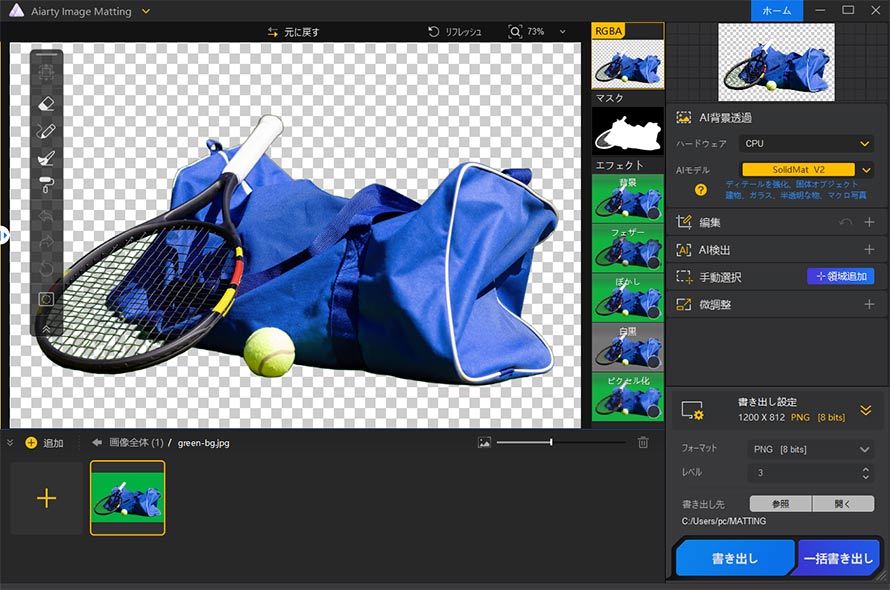Click the 元に戻す compare icon
Image resolution: width=890 pixels, height=590 pixels.
[272, 32]
